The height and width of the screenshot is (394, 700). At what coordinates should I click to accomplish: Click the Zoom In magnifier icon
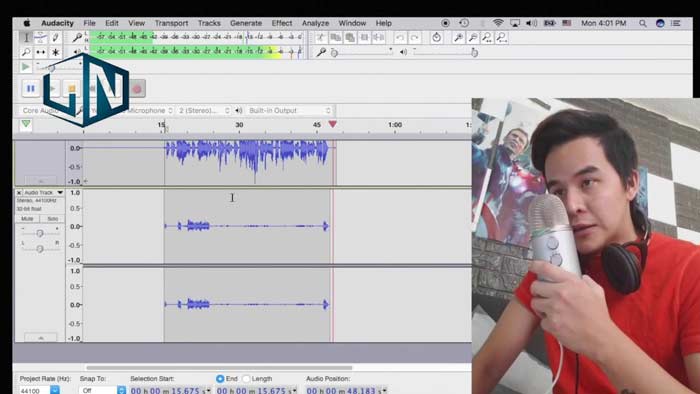click(x=458, y=38)
